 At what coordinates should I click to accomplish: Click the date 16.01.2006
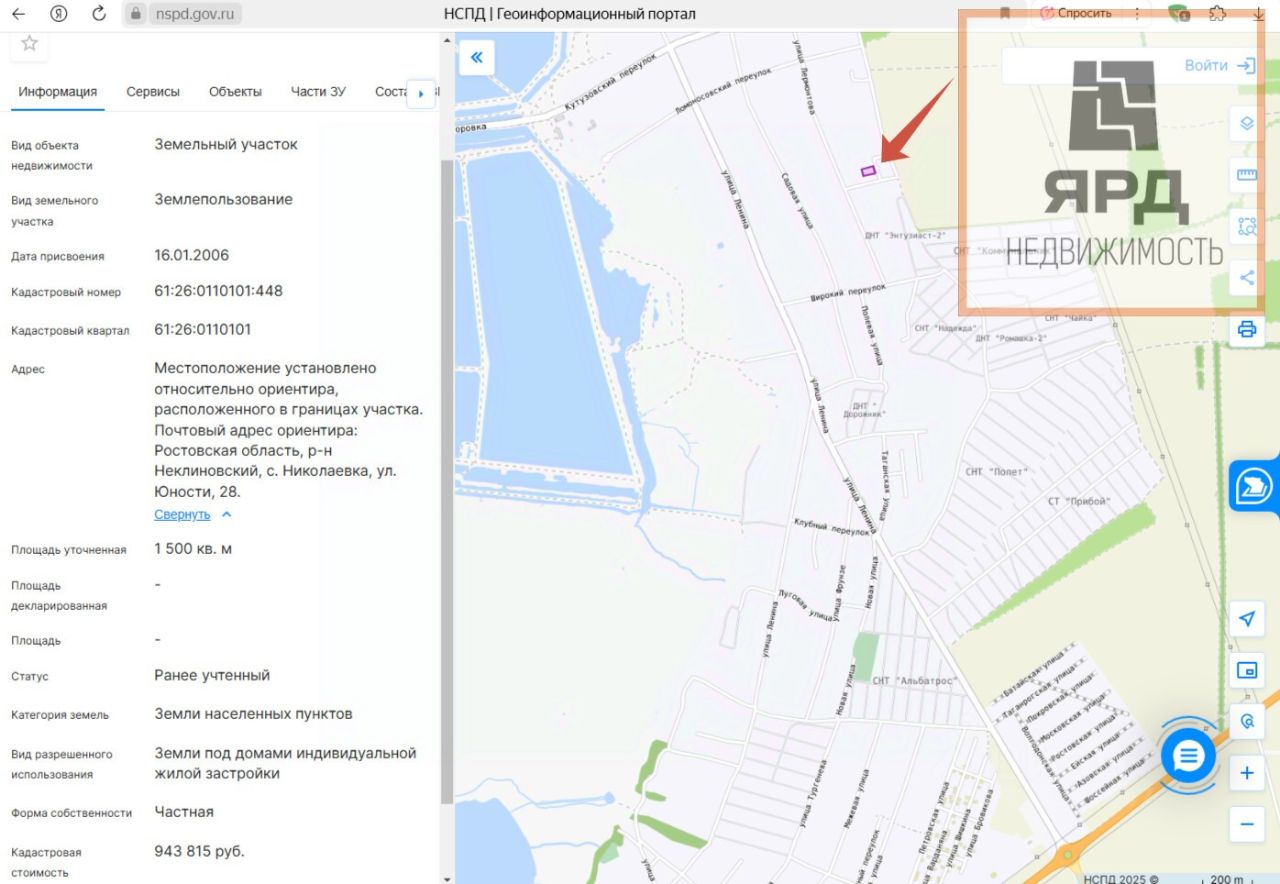pyautogui.click(x=192, y=255)
